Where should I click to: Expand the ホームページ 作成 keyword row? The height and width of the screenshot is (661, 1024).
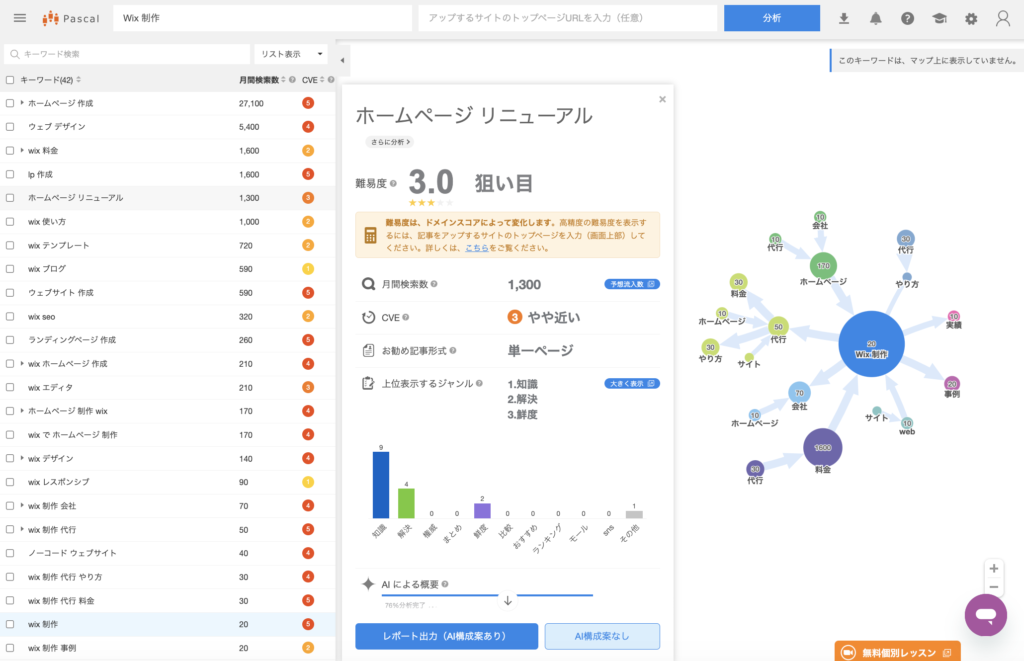[x=22, y=103]
